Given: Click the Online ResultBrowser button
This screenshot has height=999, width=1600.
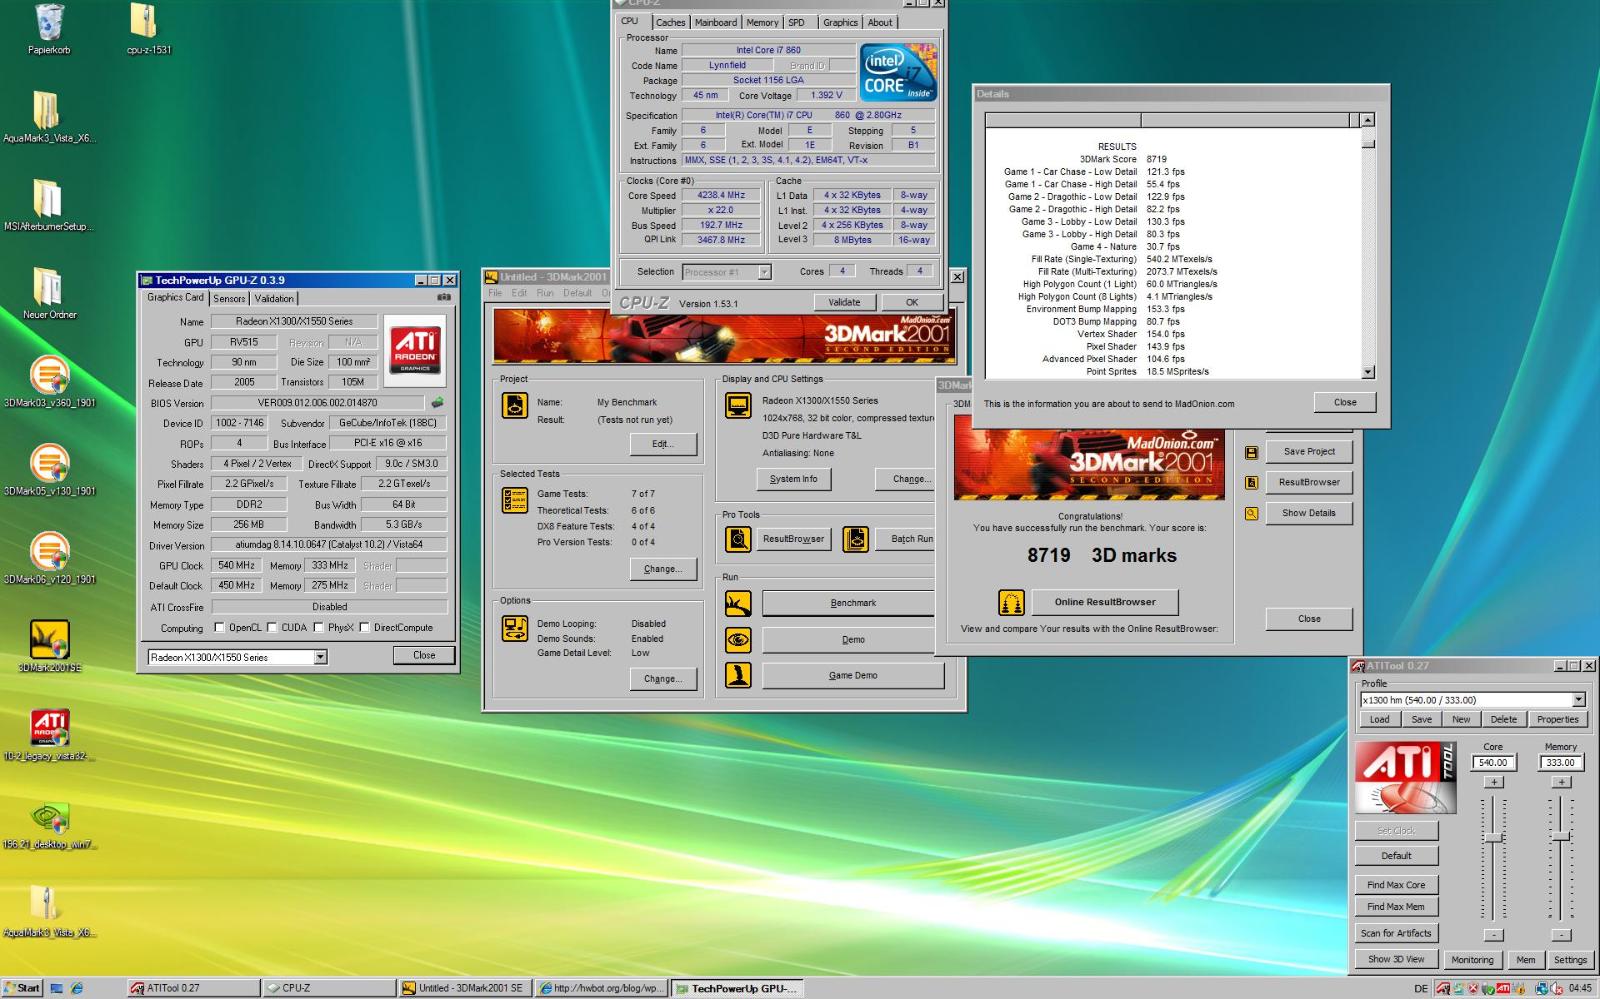Looking at the screenshot, I should [x=1104, y=602].
